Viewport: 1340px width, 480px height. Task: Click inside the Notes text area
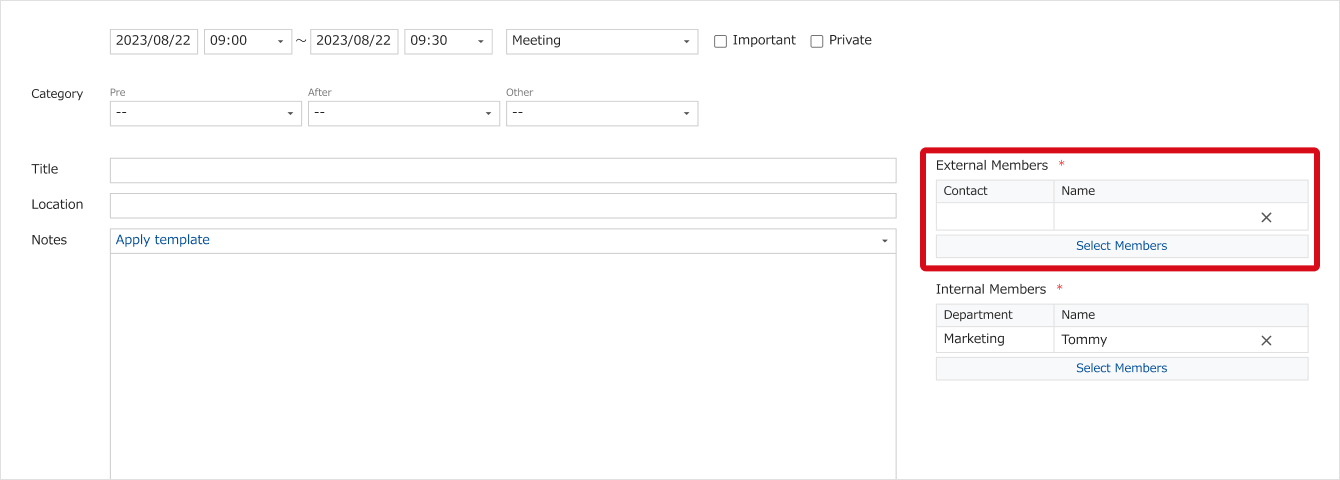point(503,365)
